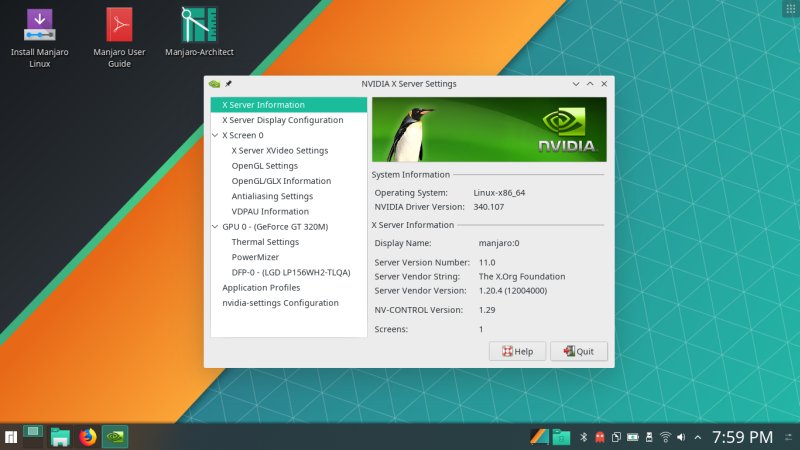Click the Quit button
The width and height of the screenshot is (800, 450).
point(579,351)
